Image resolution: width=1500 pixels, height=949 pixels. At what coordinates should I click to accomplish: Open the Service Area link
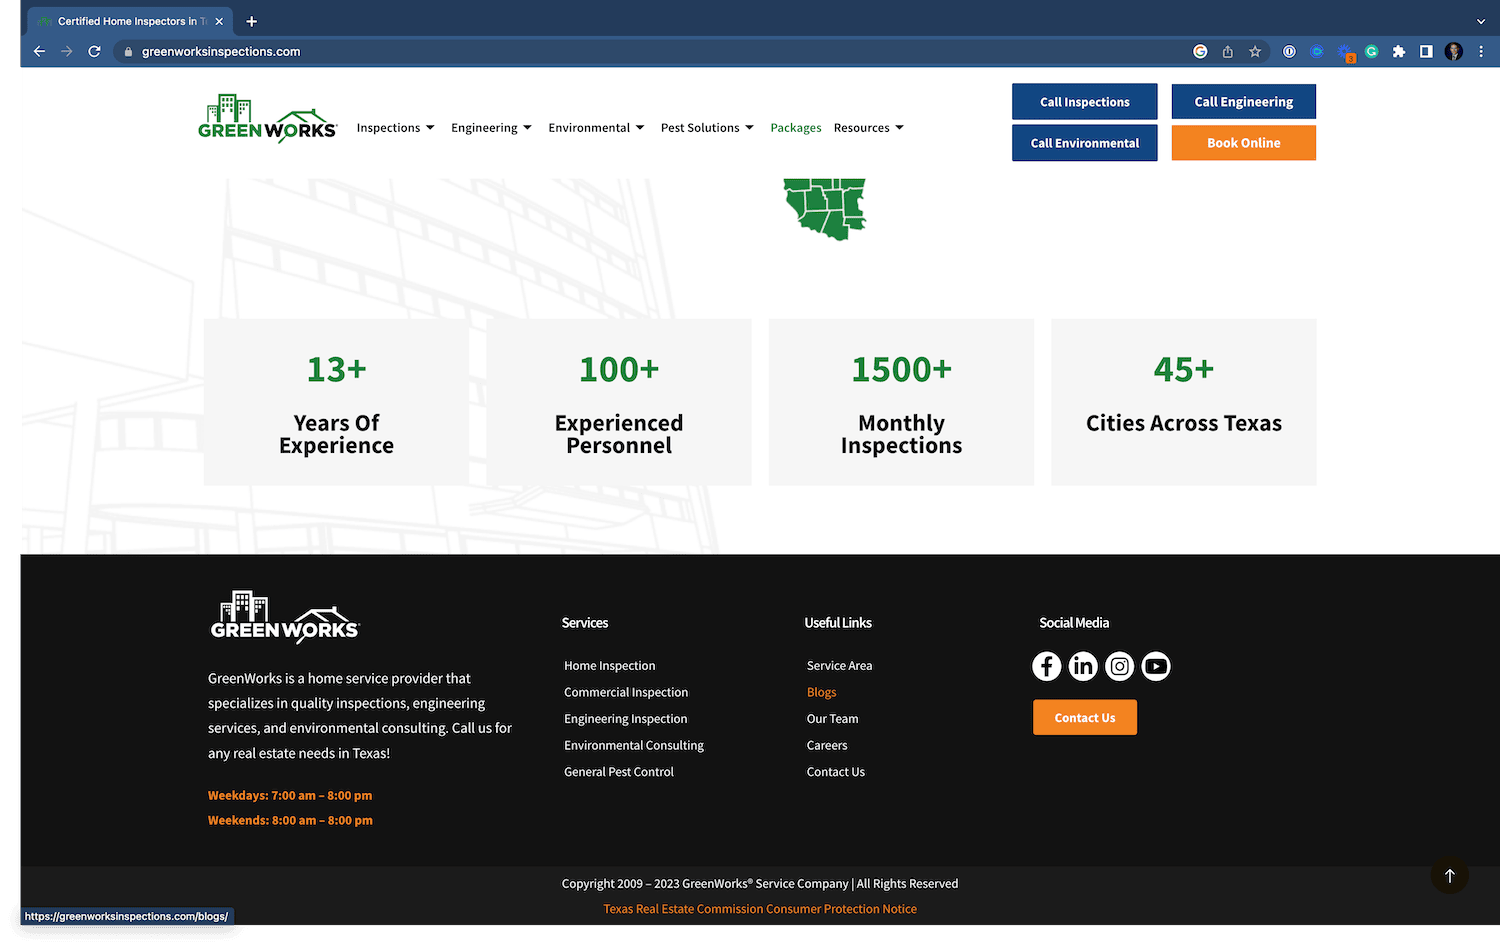click(x=839, y=666)
